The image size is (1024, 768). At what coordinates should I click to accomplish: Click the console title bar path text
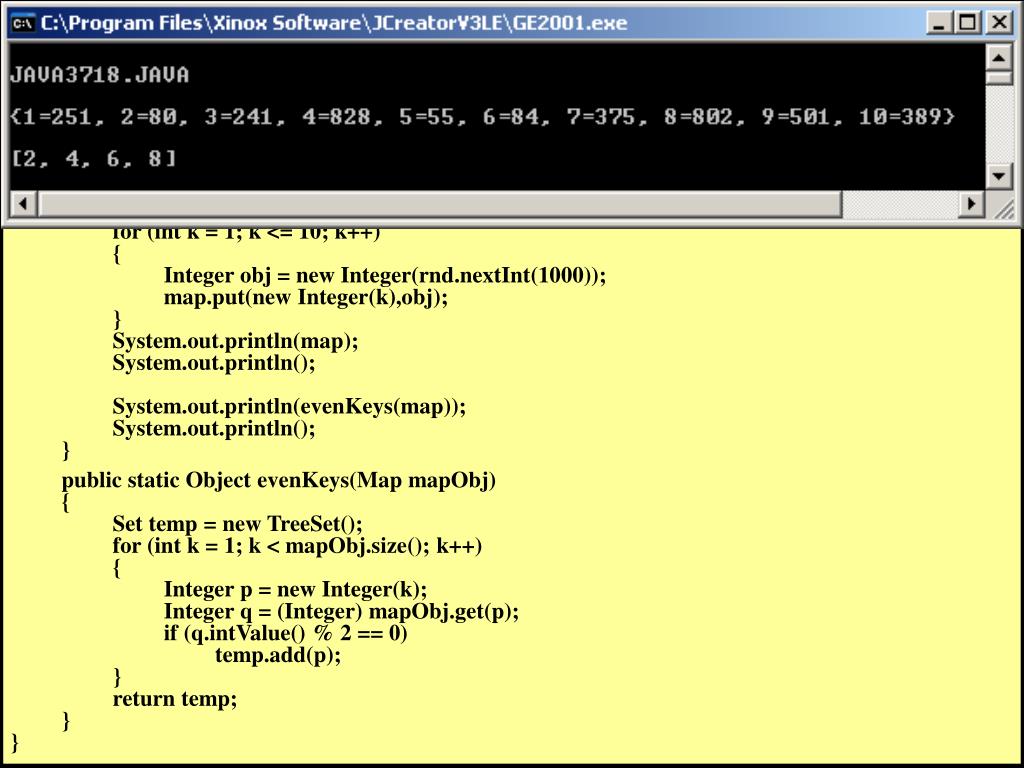pyautogui.click(x=334, y=24)
